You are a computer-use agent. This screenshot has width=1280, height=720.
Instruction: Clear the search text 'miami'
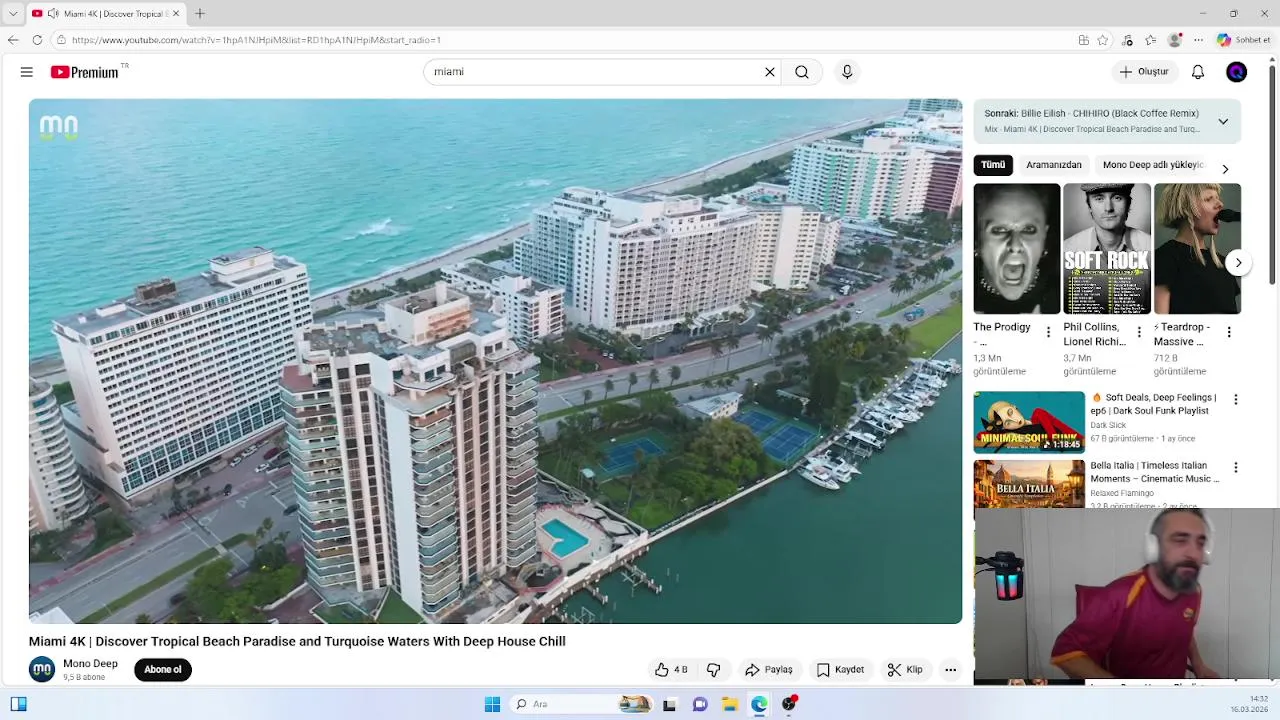click(x=770, y=72)
